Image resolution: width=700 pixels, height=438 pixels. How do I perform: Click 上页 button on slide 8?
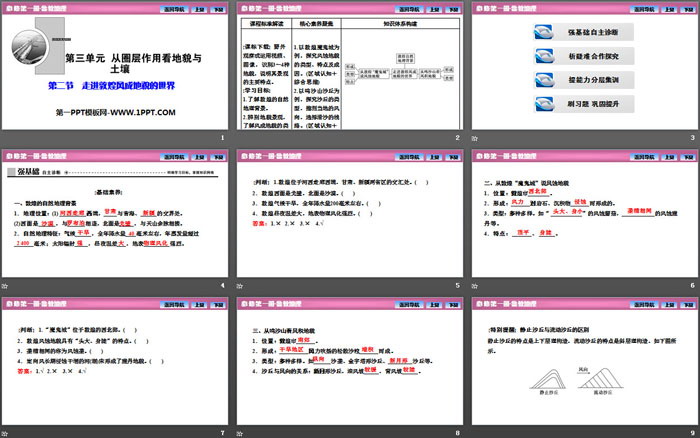(x=434, y=305)
